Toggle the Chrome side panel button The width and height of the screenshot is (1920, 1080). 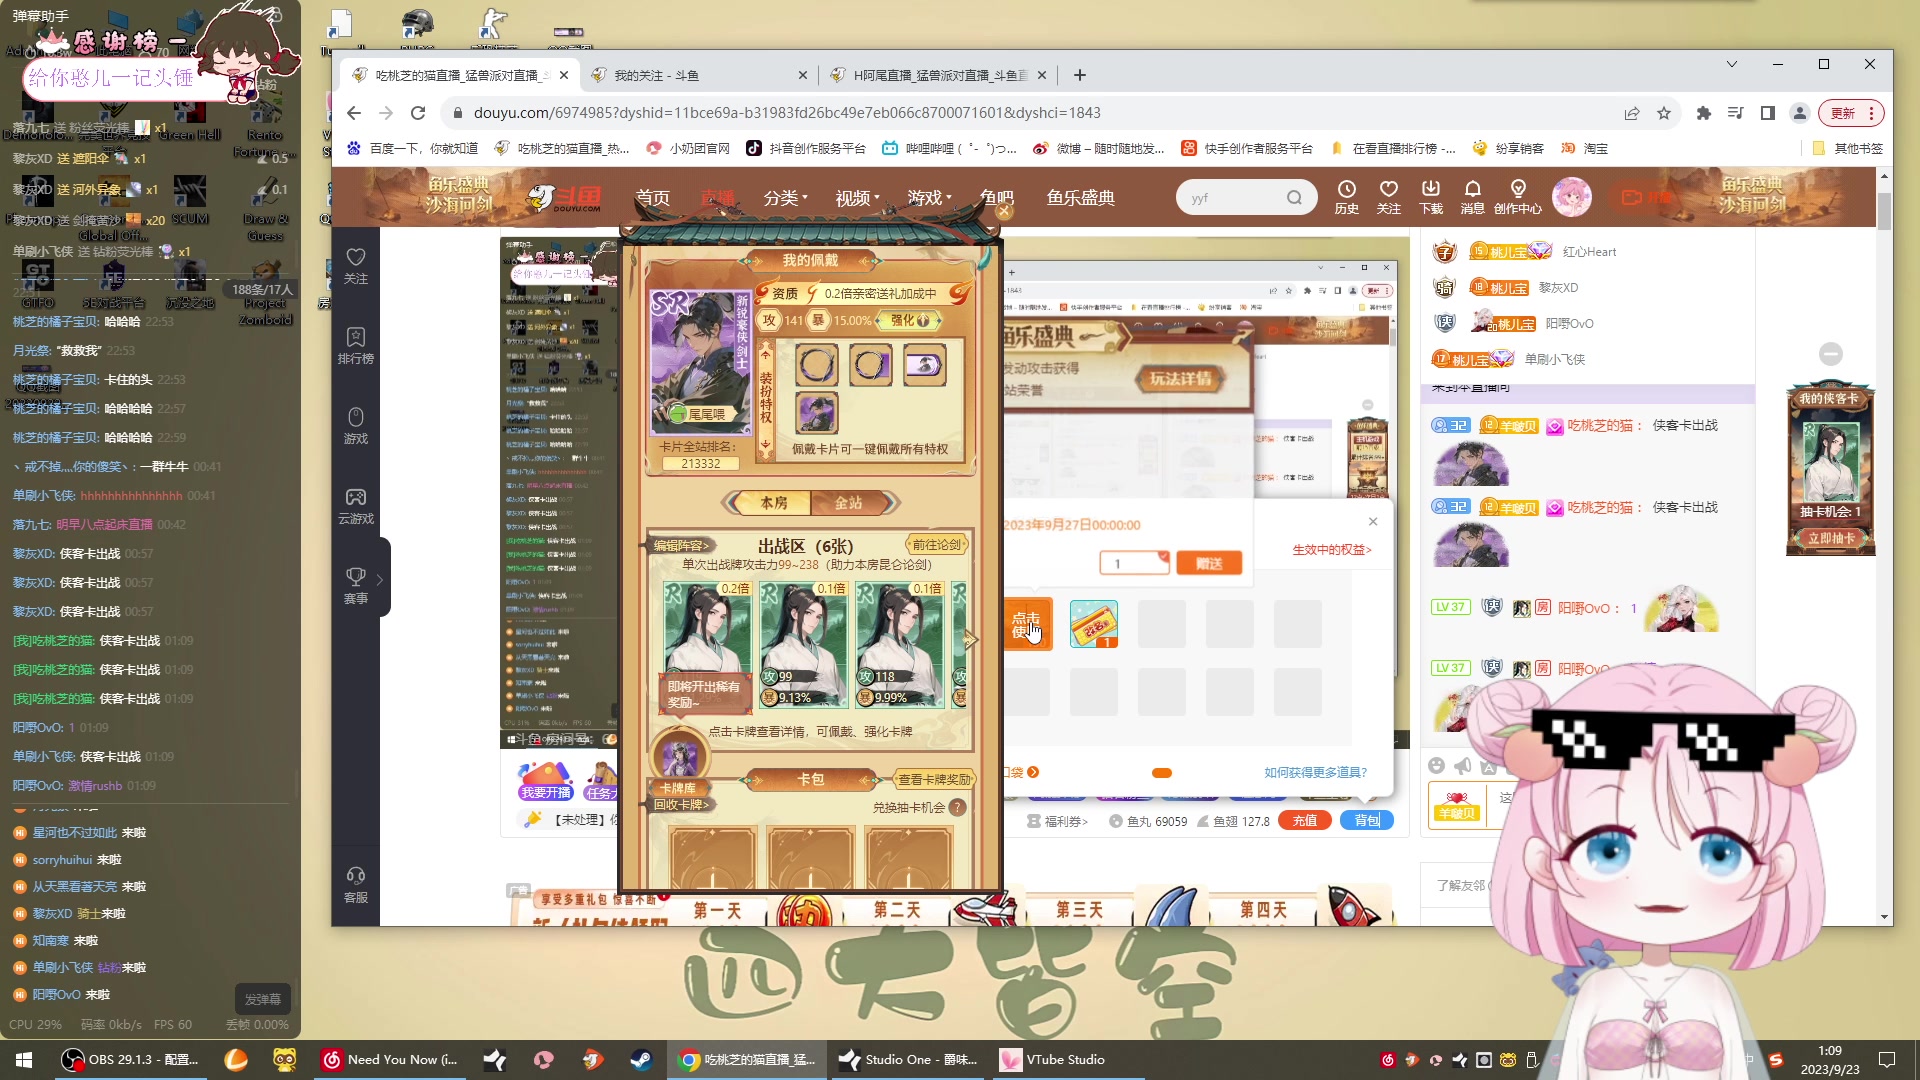1768,113
